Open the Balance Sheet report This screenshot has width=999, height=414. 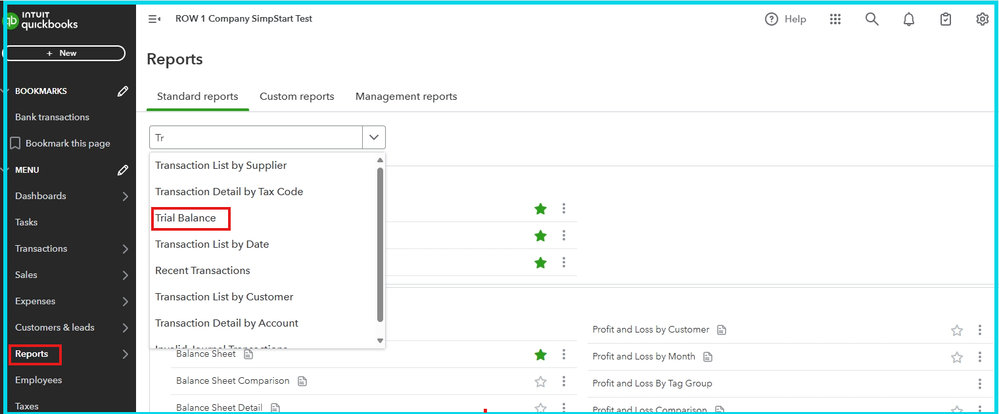pyautogui.click(x=206, y=354)
